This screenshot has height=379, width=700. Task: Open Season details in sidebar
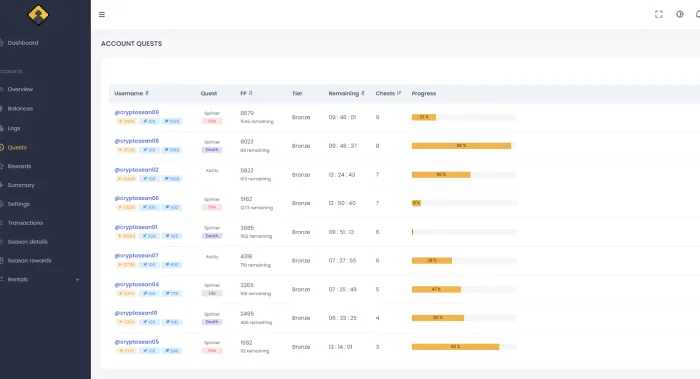point(27,242)
